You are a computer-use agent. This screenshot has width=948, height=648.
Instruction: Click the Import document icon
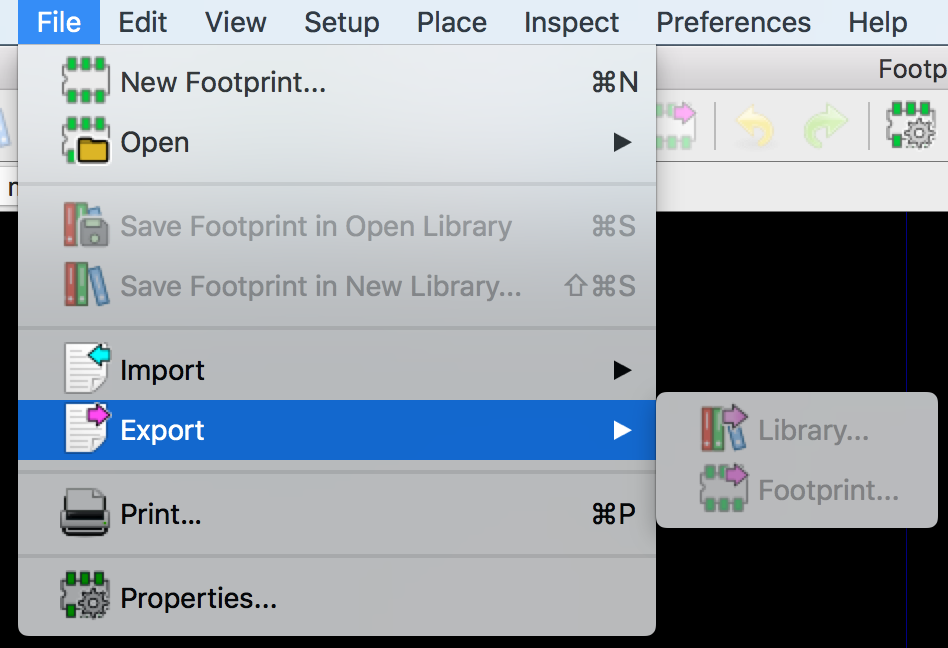(x=87, y=369)
